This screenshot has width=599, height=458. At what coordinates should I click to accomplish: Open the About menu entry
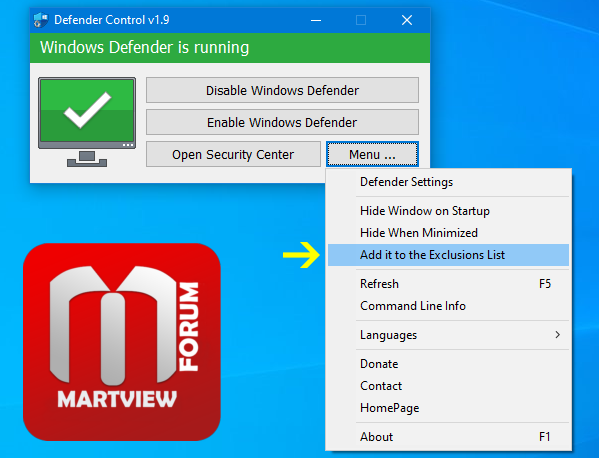point(448,437)
